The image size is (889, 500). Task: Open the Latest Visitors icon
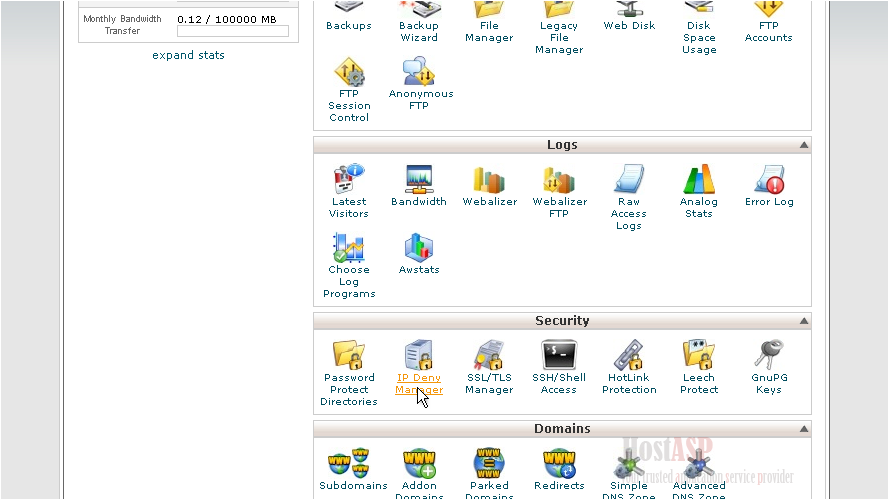[349, 180]
